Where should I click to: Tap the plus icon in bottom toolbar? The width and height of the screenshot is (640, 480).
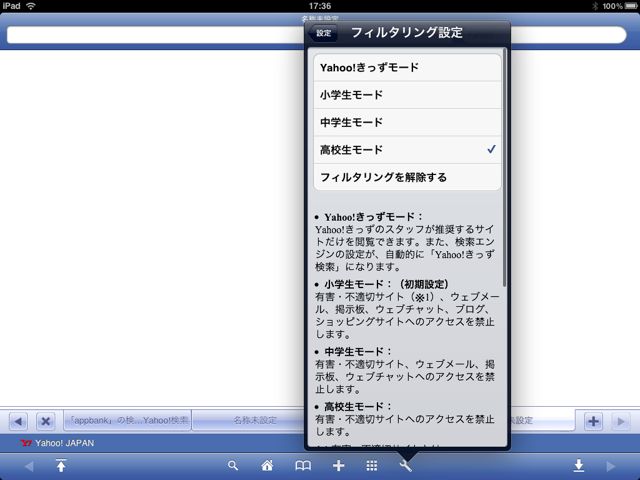click(338, 465)
